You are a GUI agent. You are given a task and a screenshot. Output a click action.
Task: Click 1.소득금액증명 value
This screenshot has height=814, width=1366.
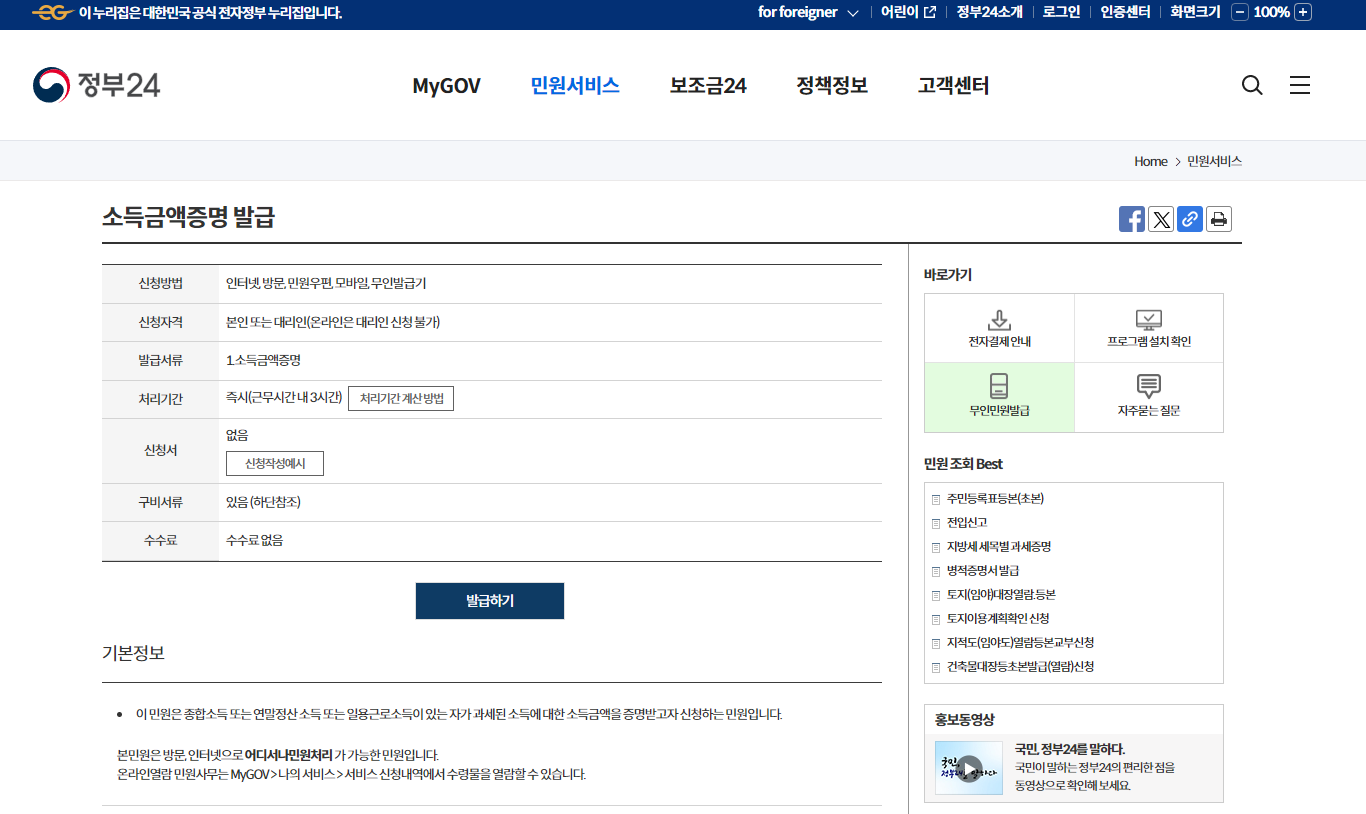coord(264,360)
